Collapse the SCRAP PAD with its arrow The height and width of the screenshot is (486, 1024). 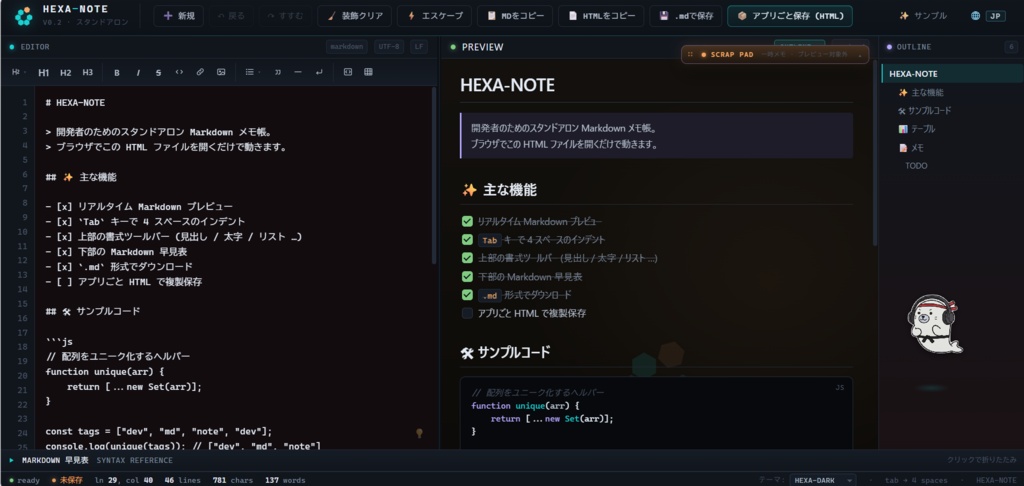click(859, 55)
